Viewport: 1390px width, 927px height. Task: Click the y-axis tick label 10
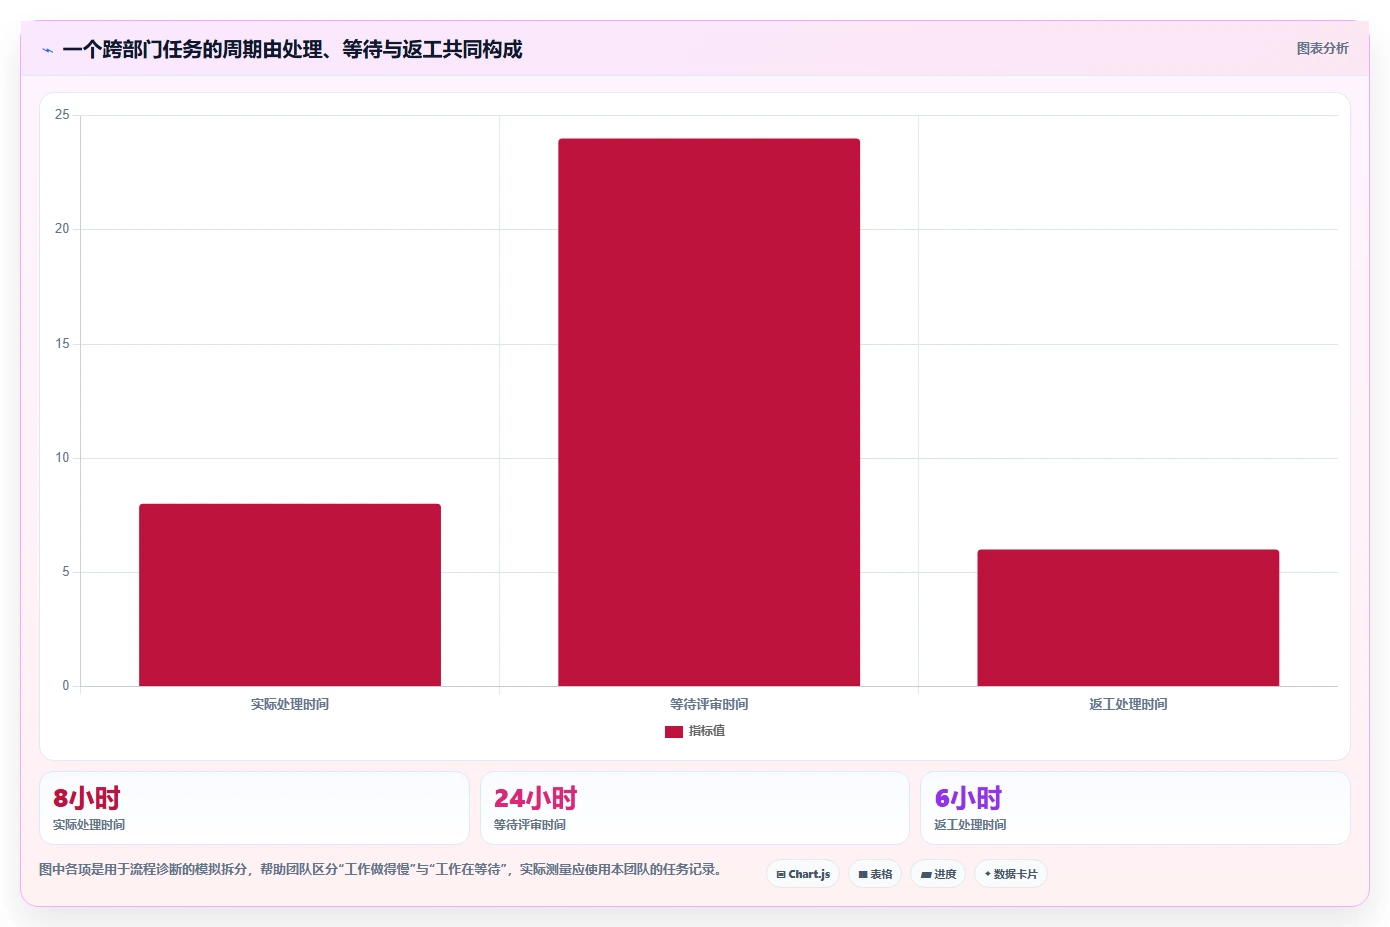tap(62, 458)
